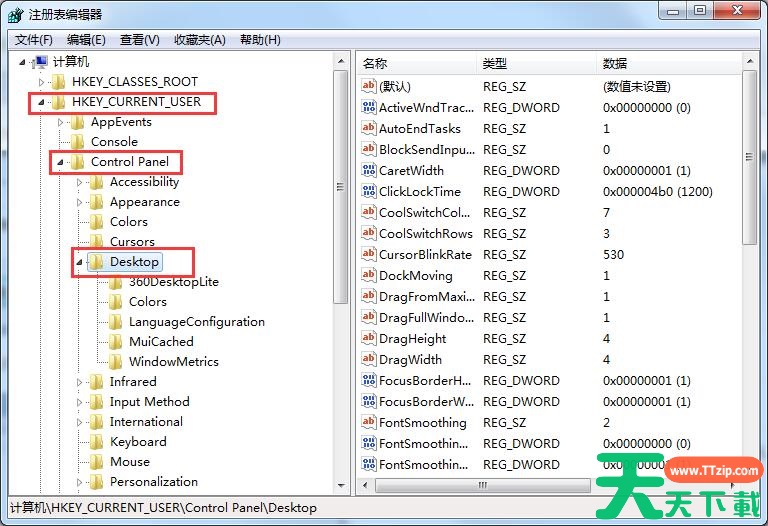The width and height of the screenshot is (768, 526).
Task: Select the Keyboard key in tree
Action: 138,442
